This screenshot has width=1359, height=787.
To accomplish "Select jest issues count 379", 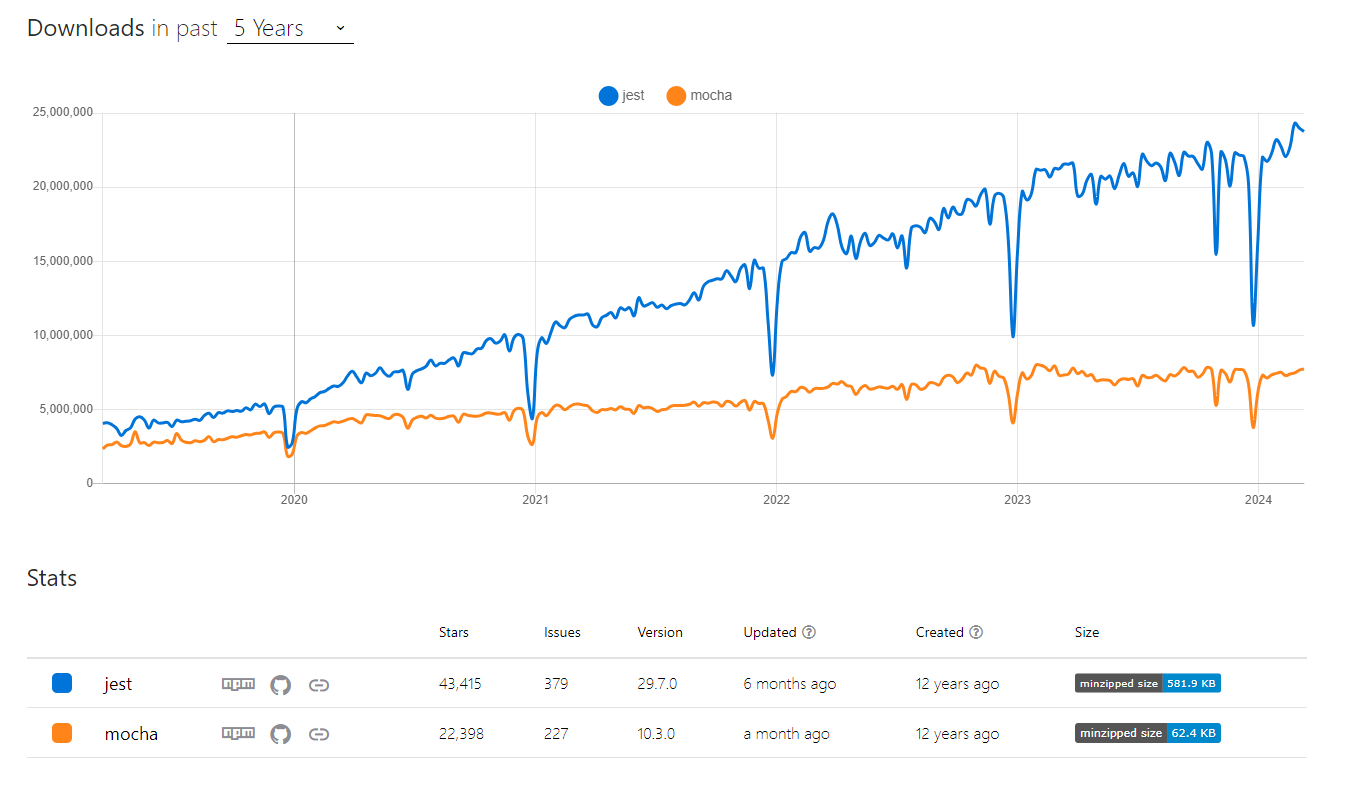I will click(x=556, y=684).
